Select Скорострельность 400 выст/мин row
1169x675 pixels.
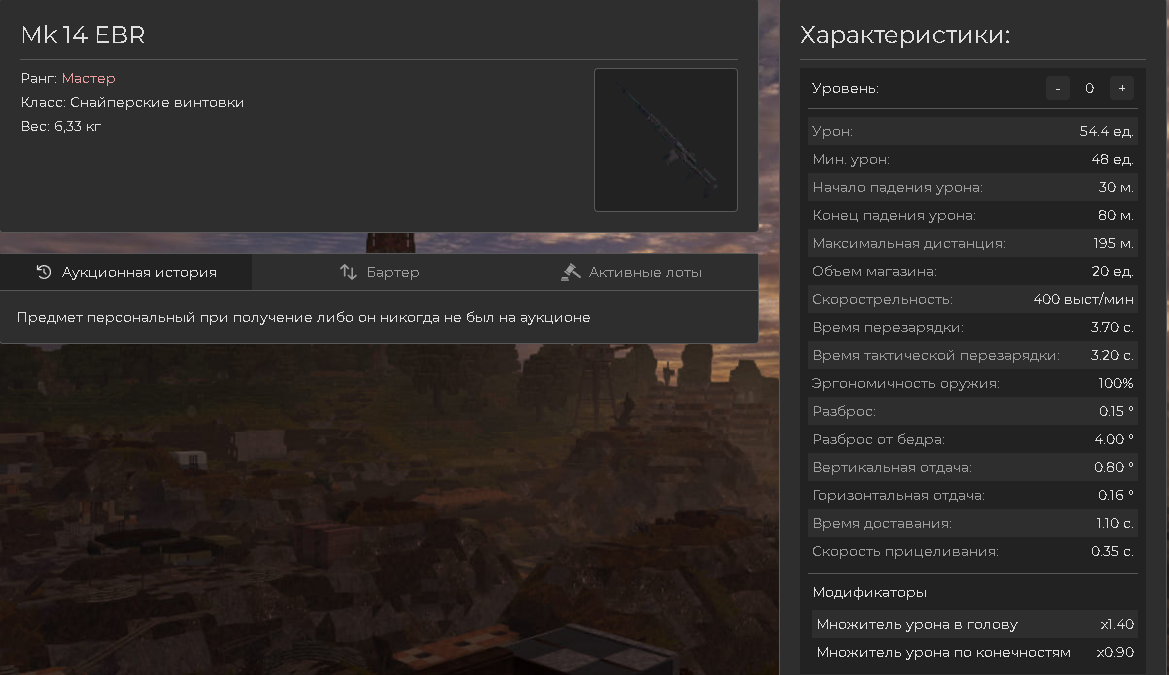click(x=972, y=299)
